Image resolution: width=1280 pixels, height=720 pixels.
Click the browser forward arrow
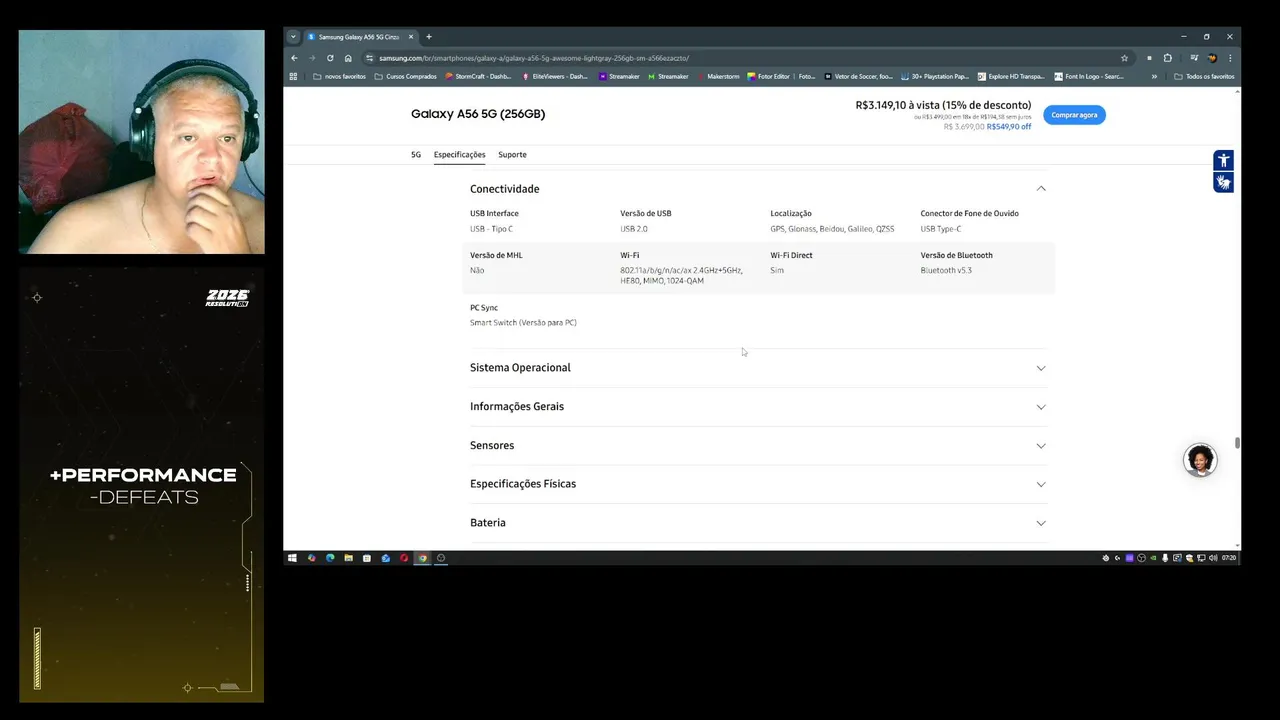pyautogui.click(x=312, y=58)
